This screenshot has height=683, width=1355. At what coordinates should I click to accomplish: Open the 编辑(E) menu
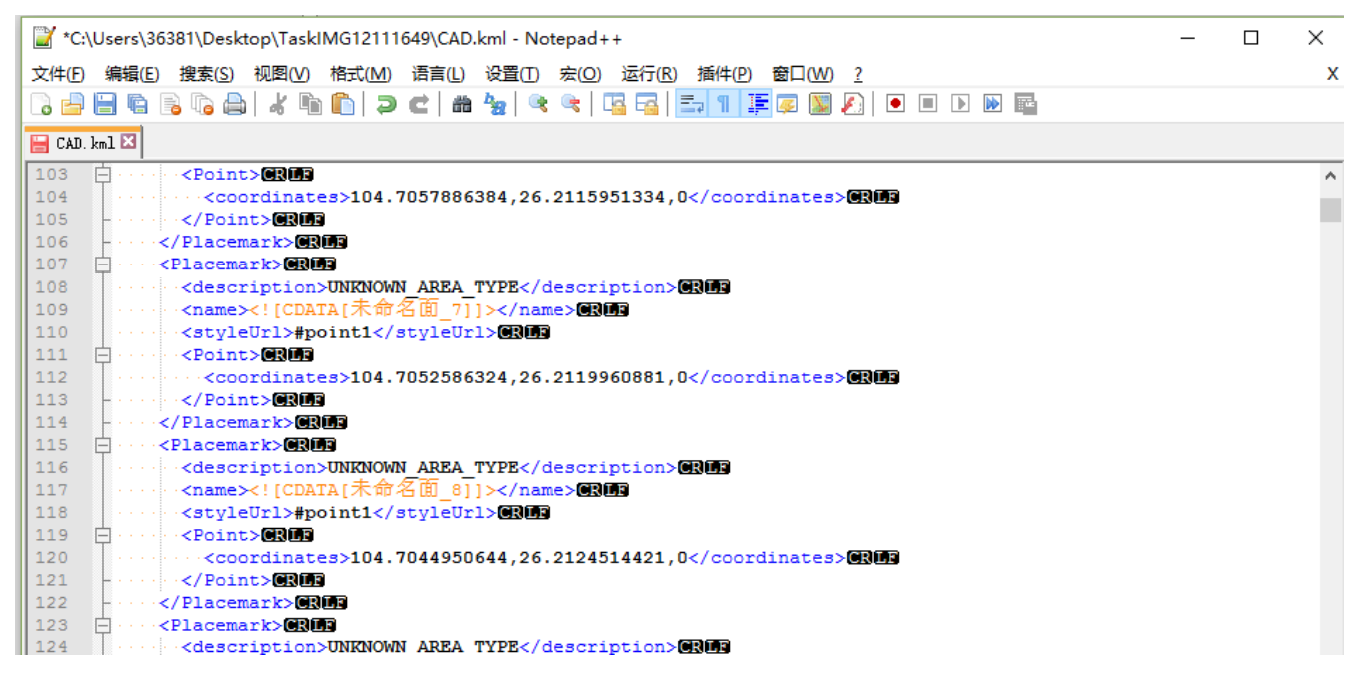pyautogui.click(x=132, y=74)
